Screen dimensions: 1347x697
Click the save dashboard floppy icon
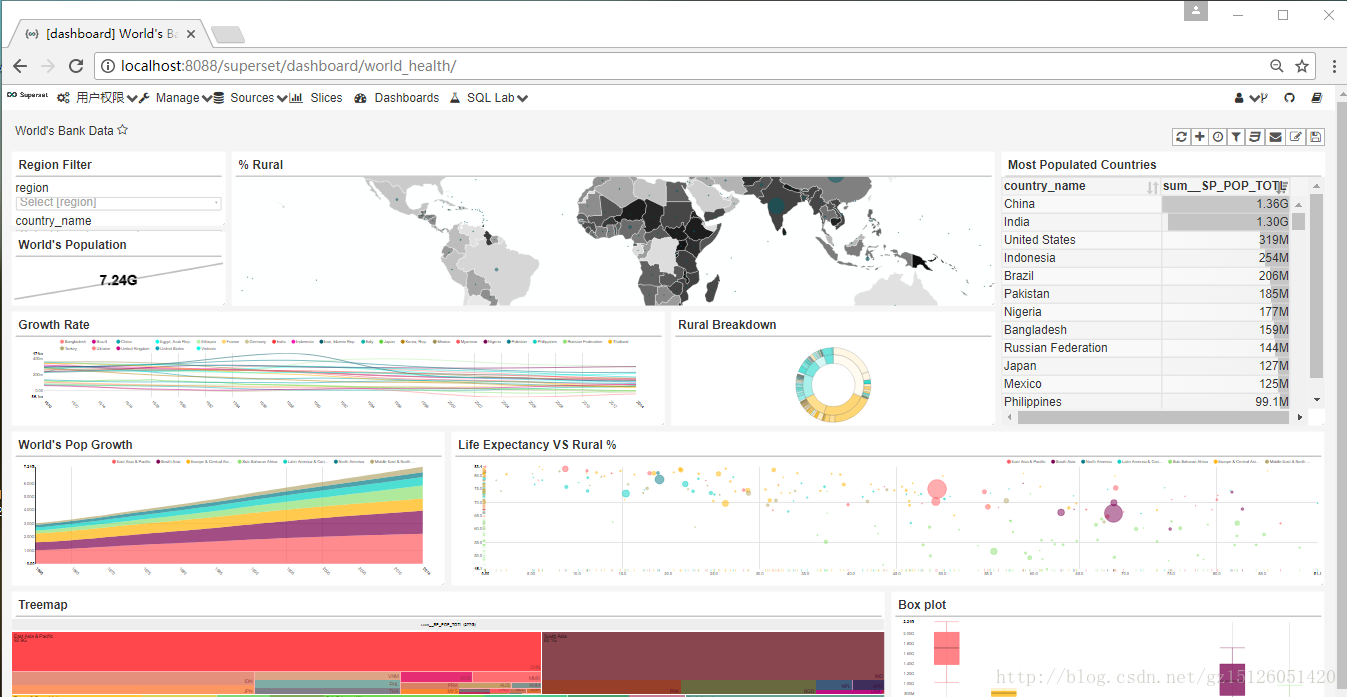pos(1315,137)
